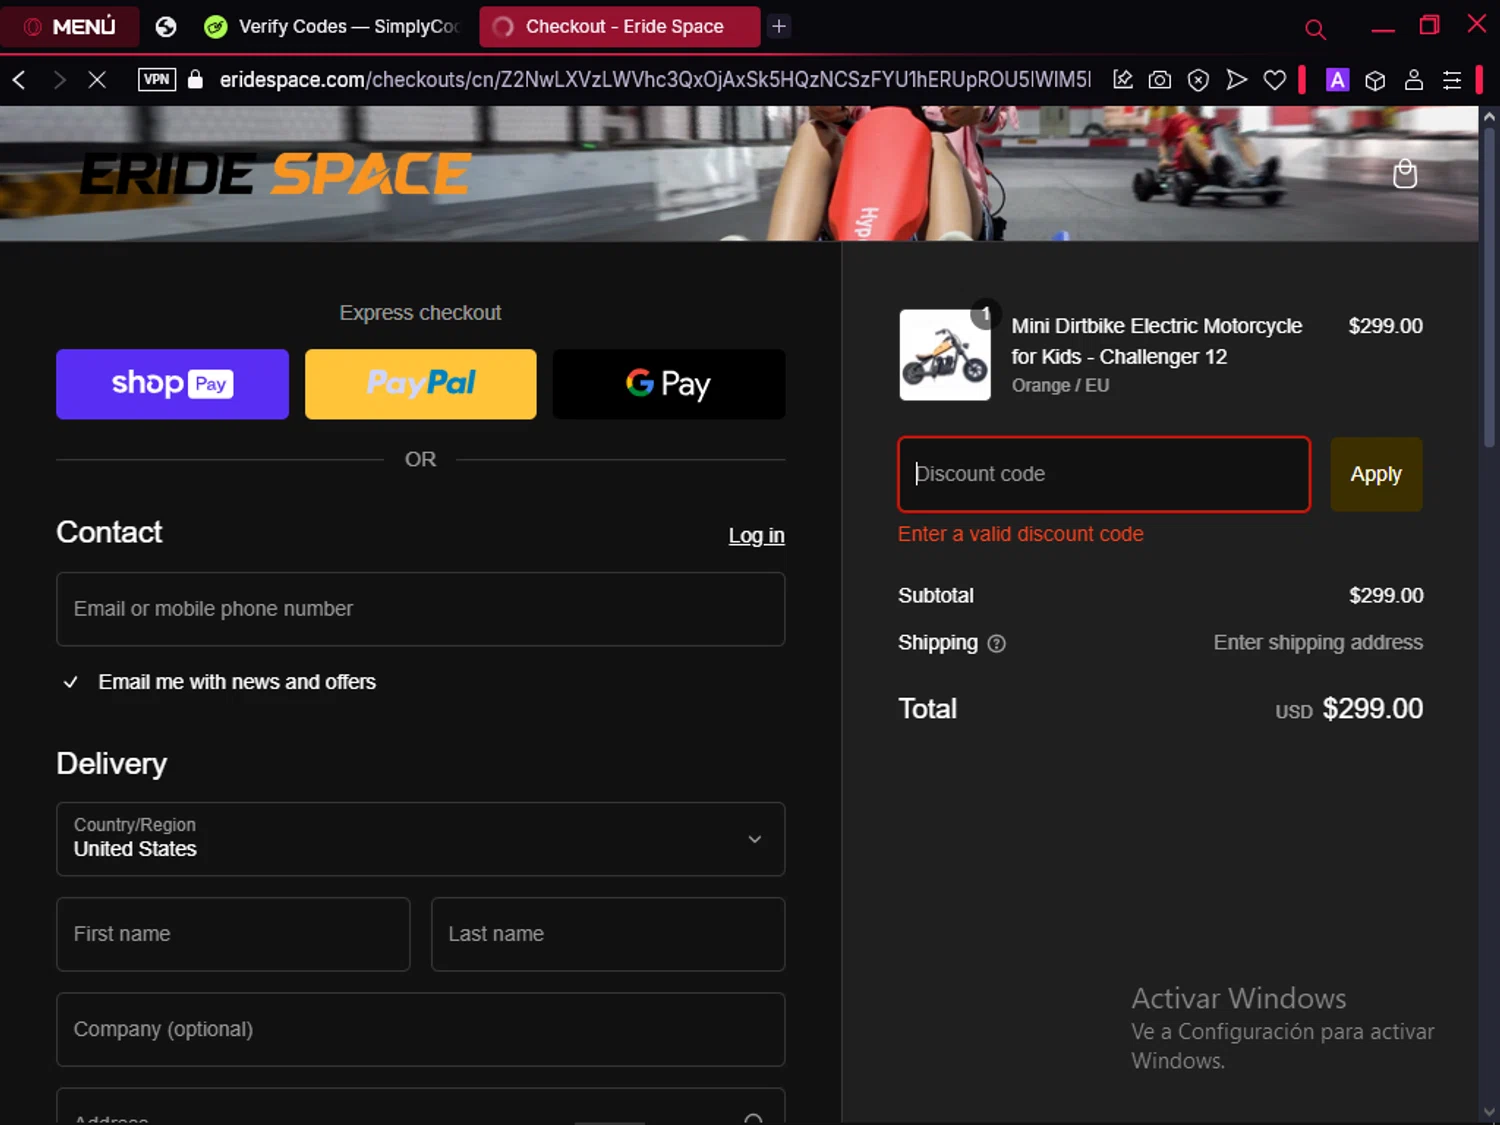
Task: Click the page scrollbar up arrow
Action: coord(1489,117)
